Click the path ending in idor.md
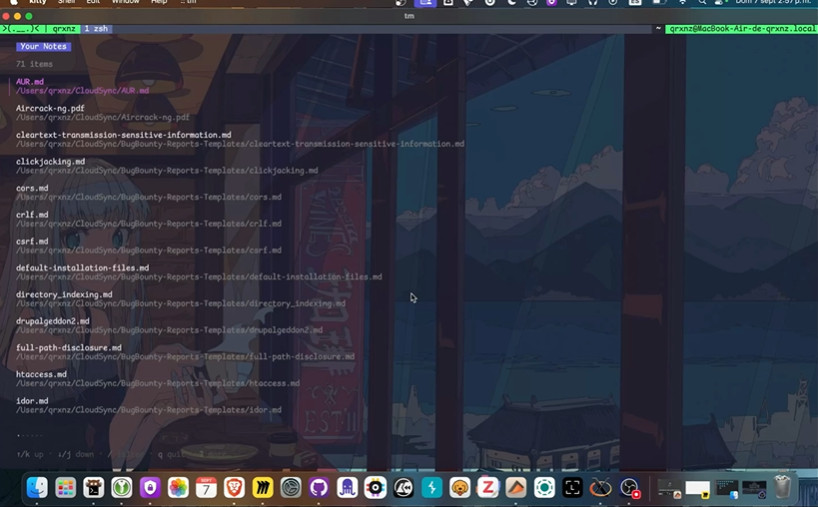 (149, 409)
